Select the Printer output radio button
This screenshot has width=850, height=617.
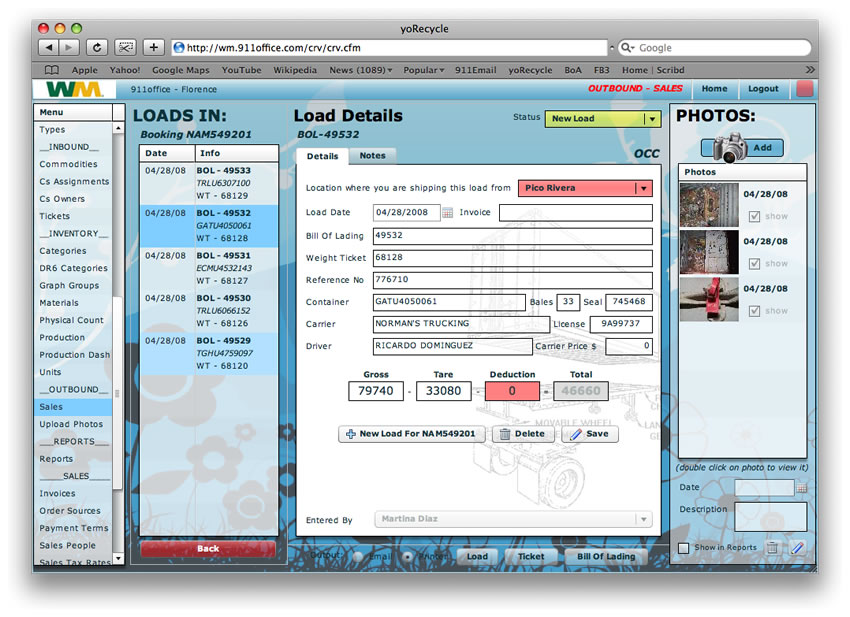pos(408,556)
